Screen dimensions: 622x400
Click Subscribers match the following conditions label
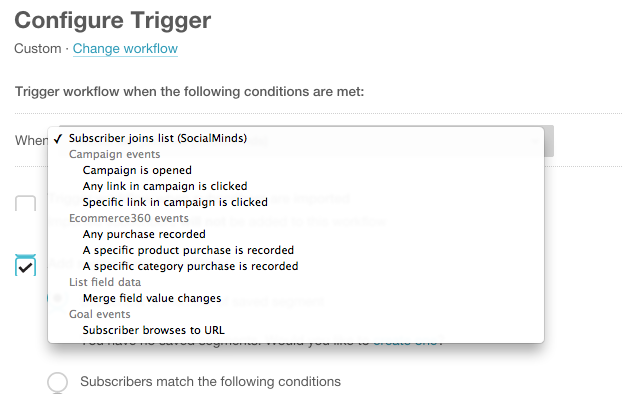pos(210,381)
